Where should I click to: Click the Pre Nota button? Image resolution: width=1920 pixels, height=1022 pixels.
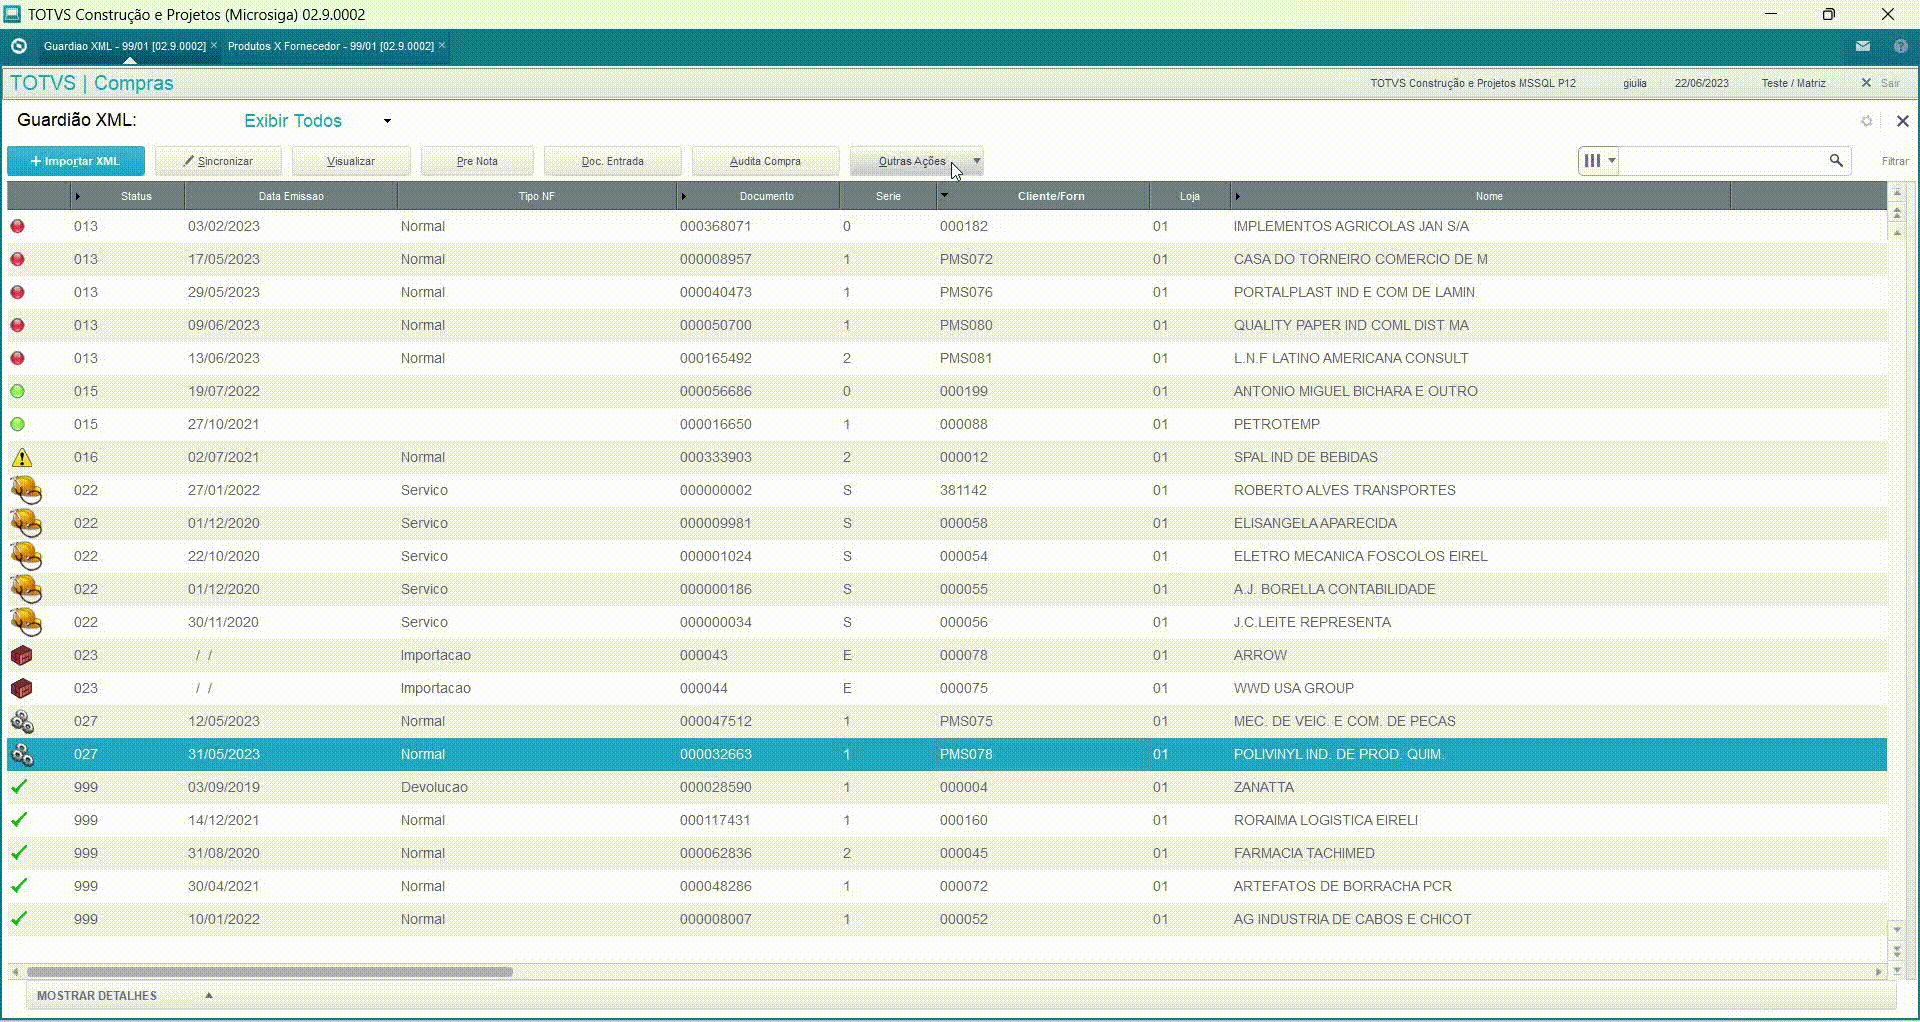pos(477,161)
